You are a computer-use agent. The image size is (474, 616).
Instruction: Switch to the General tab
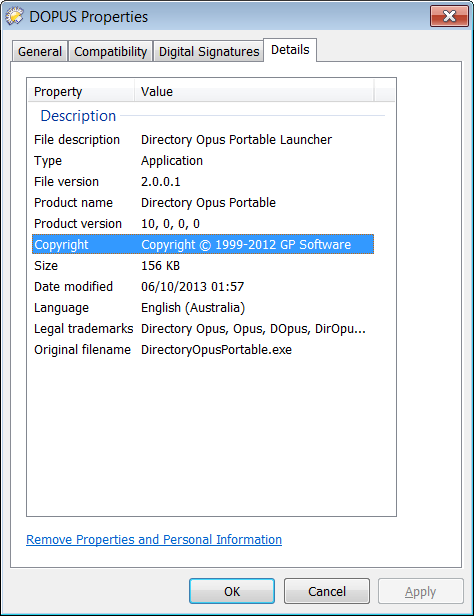pos(40,51)
